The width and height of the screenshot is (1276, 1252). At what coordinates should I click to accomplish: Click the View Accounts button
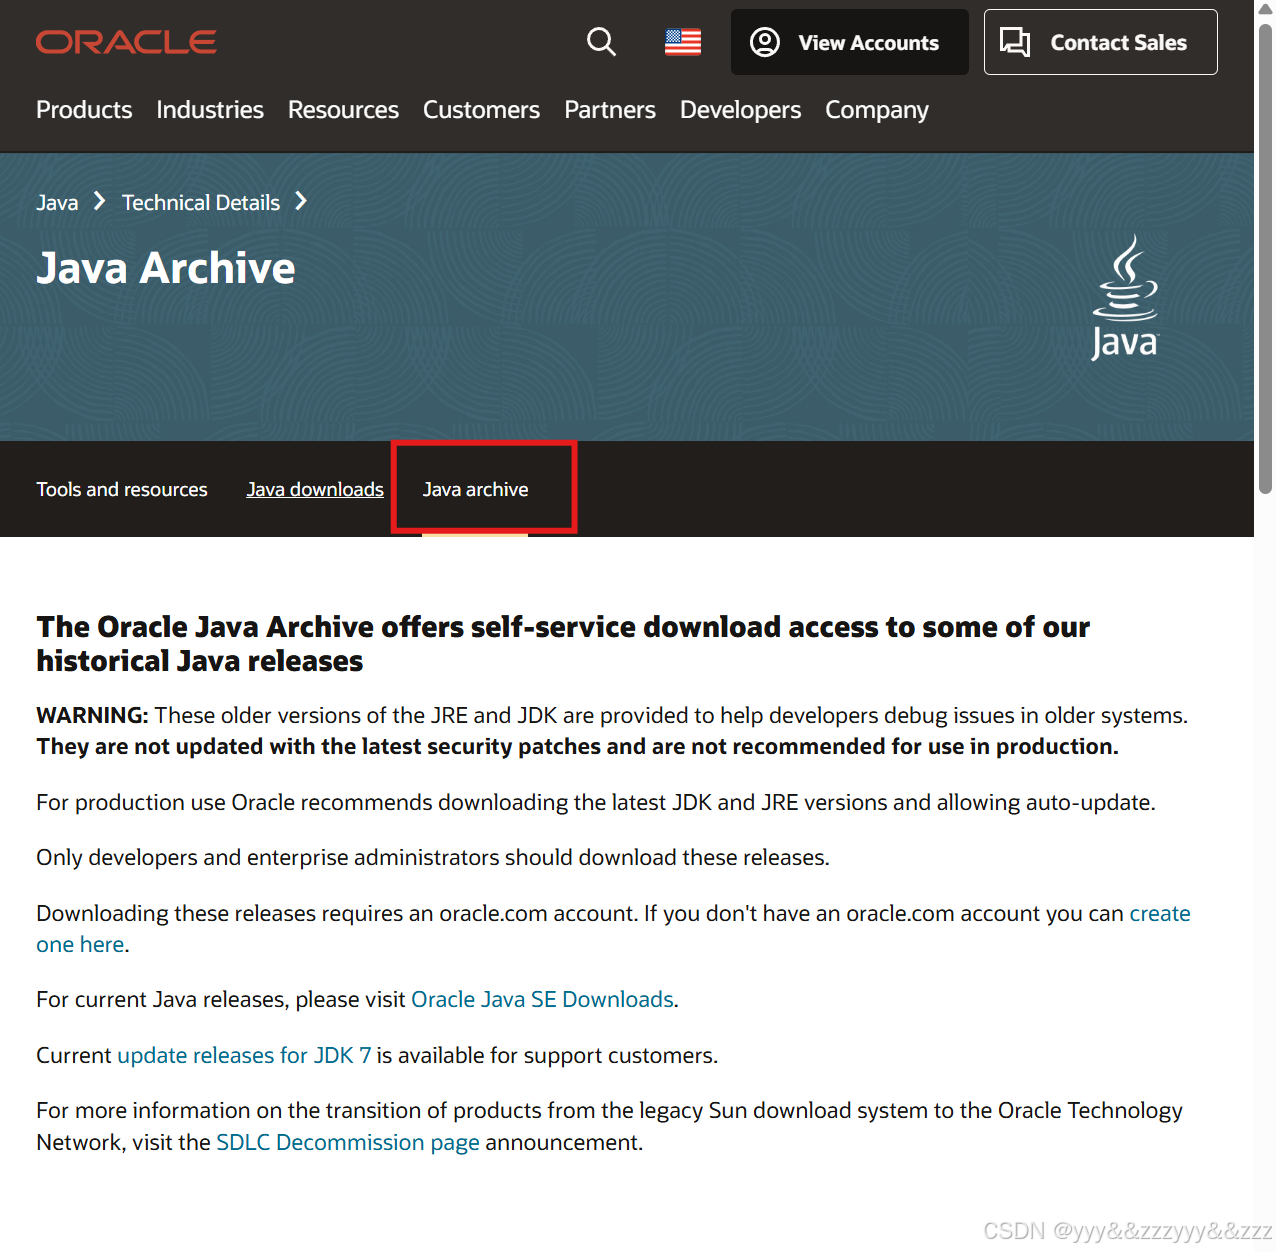pos(849,42)
